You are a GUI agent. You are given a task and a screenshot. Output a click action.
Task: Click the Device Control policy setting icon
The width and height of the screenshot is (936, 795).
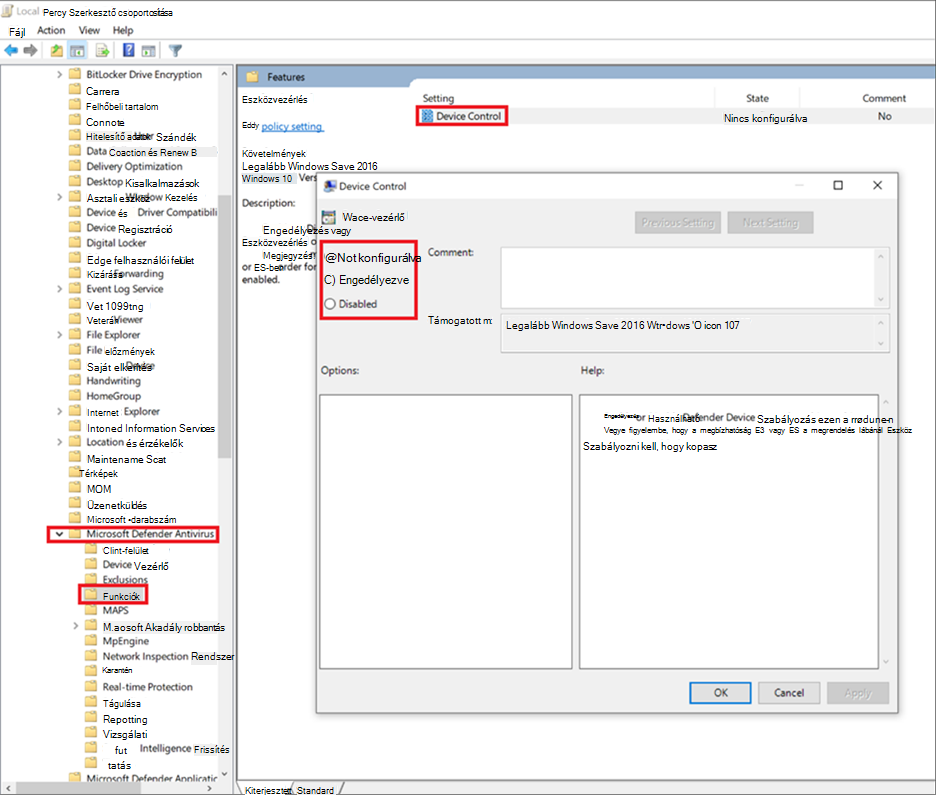[x=427, y=116]
